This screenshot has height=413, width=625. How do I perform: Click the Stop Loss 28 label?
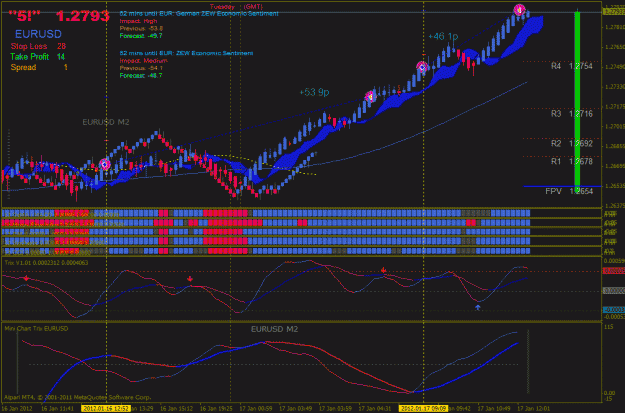[38, 46]
